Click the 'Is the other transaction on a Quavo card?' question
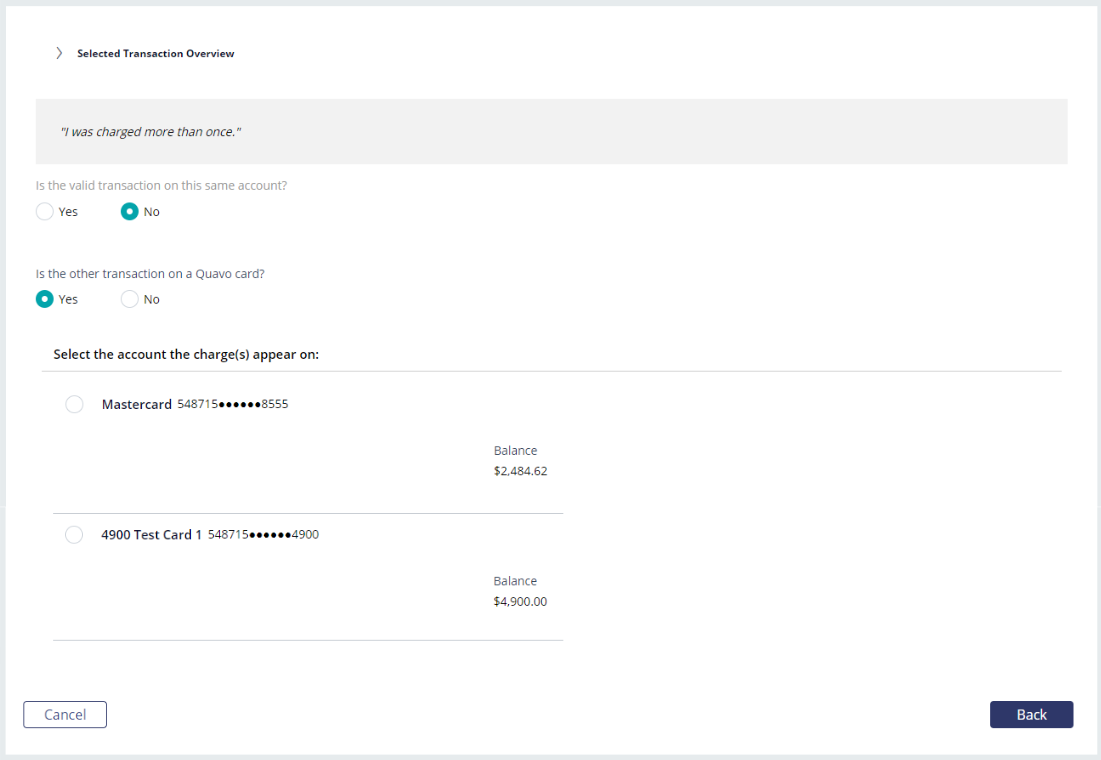1101x760 pixels. pyautogui.click(x=150, y=274)
